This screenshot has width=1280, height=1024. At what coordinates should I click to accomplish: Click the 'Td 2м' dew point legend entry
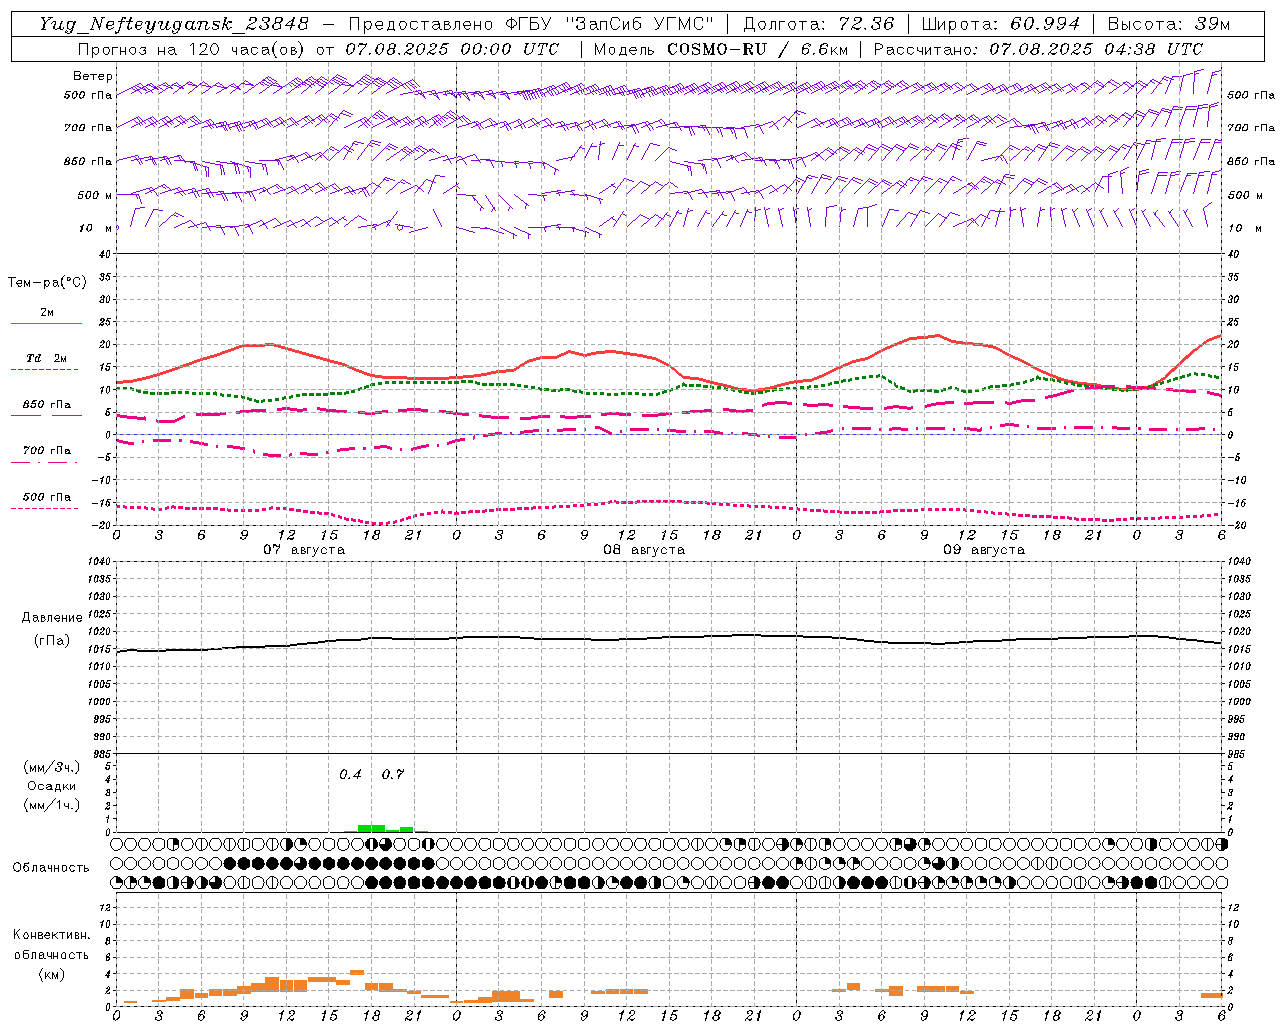[46, 358]
